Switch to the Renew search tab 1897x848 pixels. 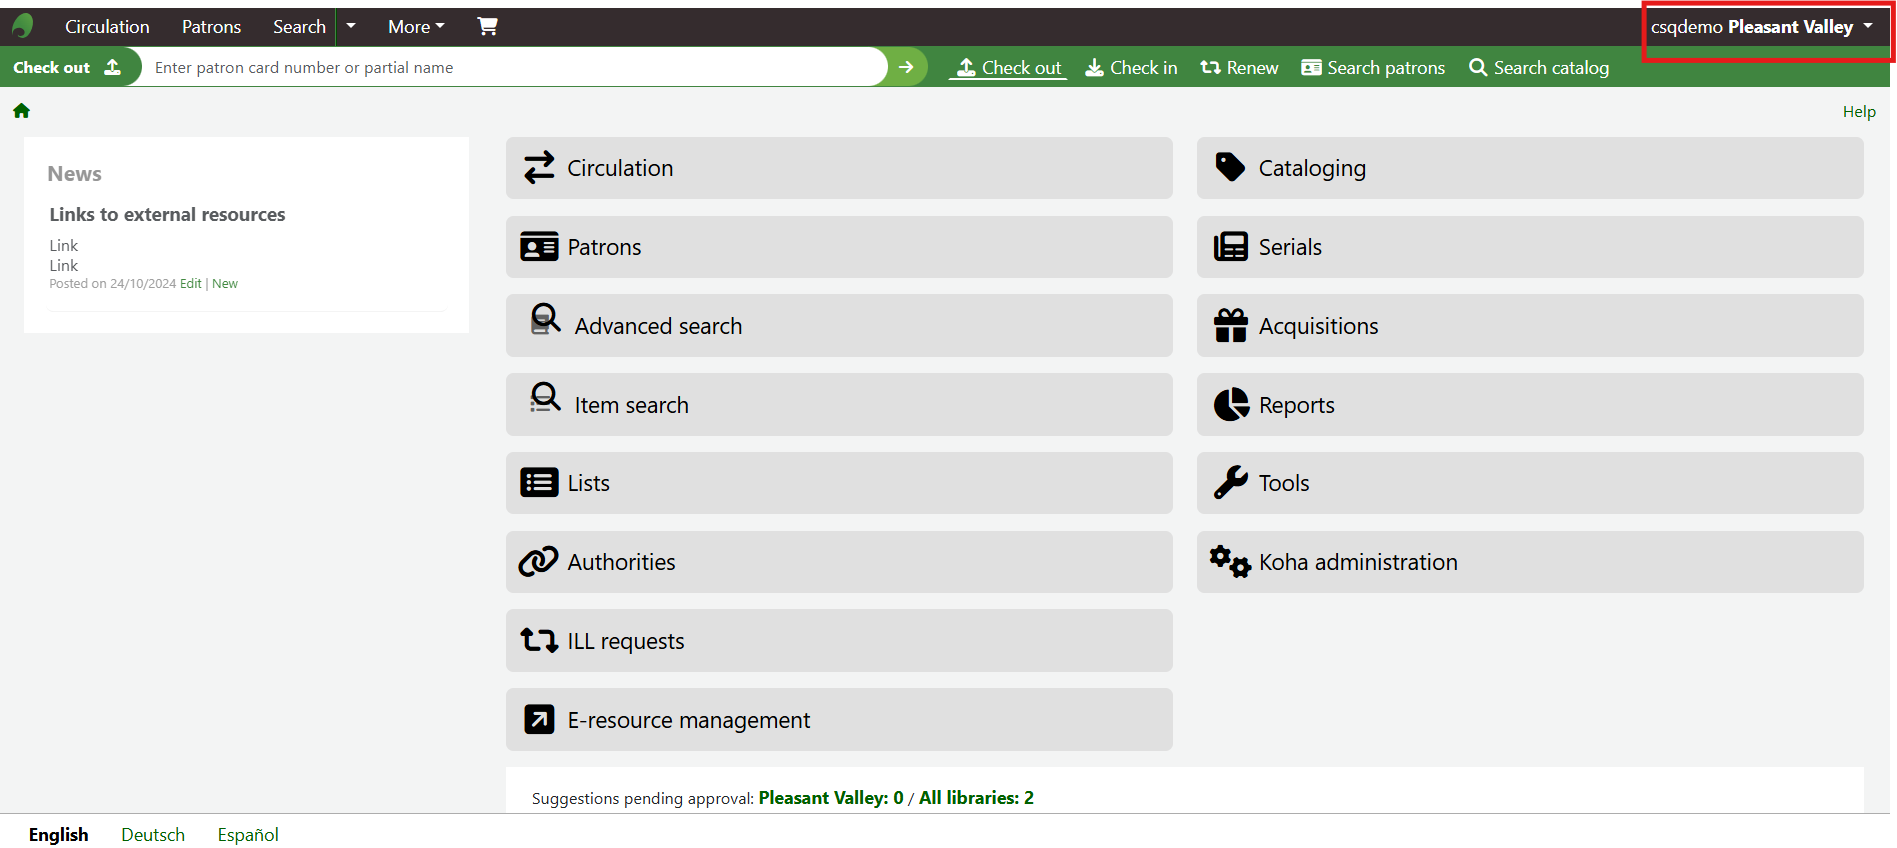pos(1239,67)
